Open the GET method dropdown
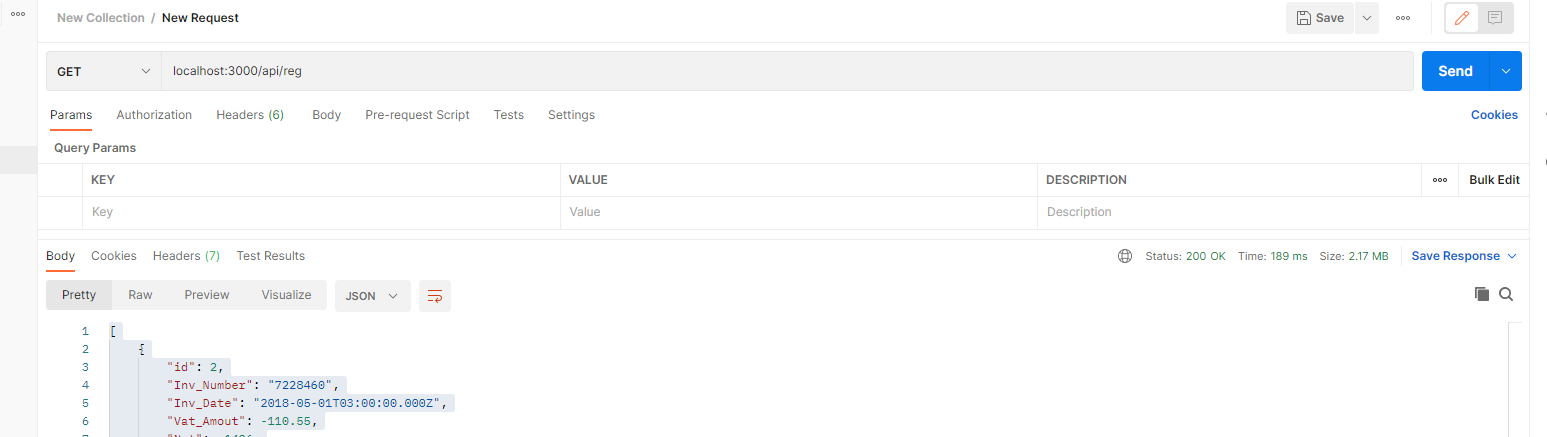This screenshot has width=1547, height=437. pos(103,71)
